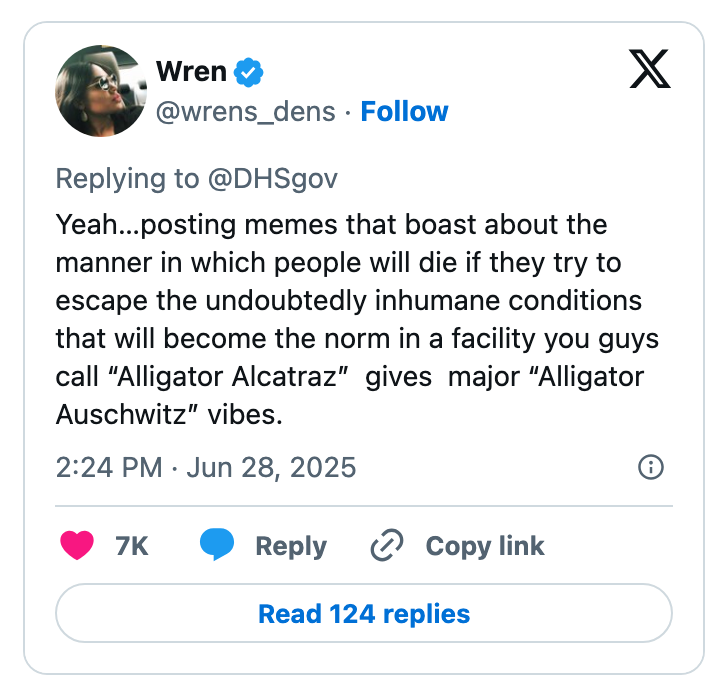The image size is (726, 694).
Task: Open the @DHSgov mention
Action: (272, 179)
